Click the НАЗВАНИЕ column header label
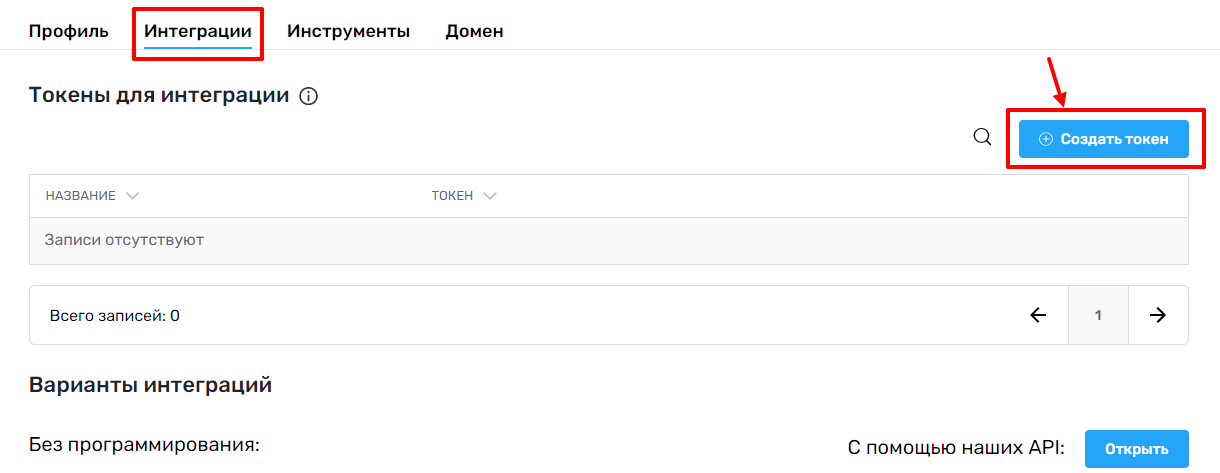 81,196
